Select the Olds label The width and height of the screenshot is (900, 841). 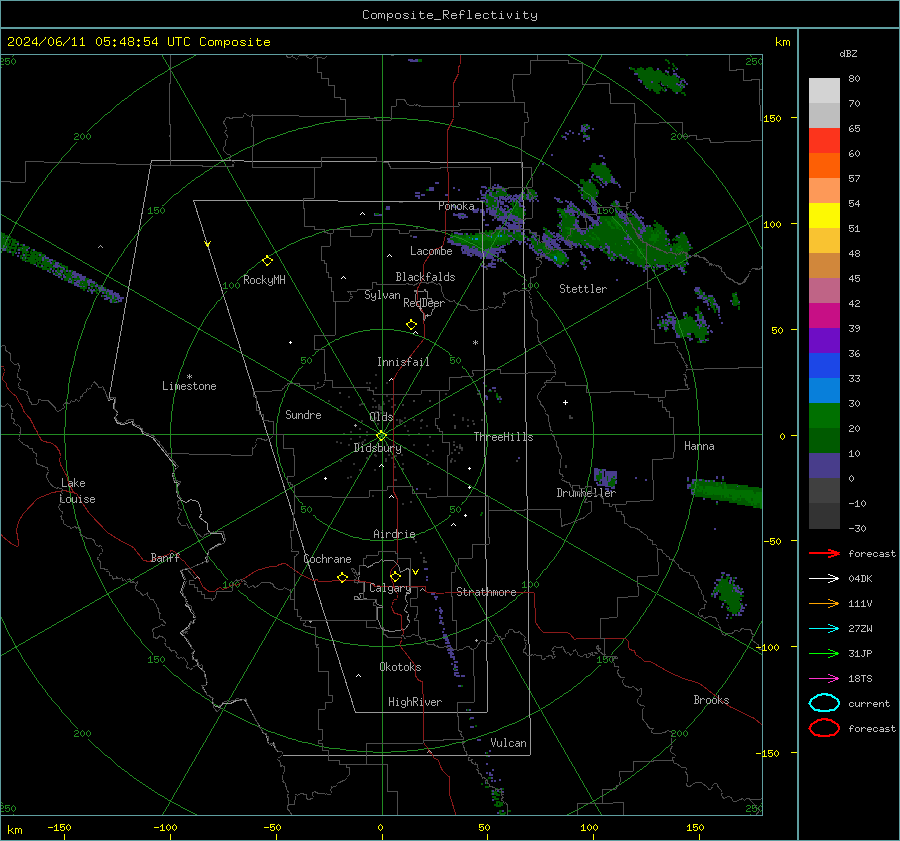381,417
